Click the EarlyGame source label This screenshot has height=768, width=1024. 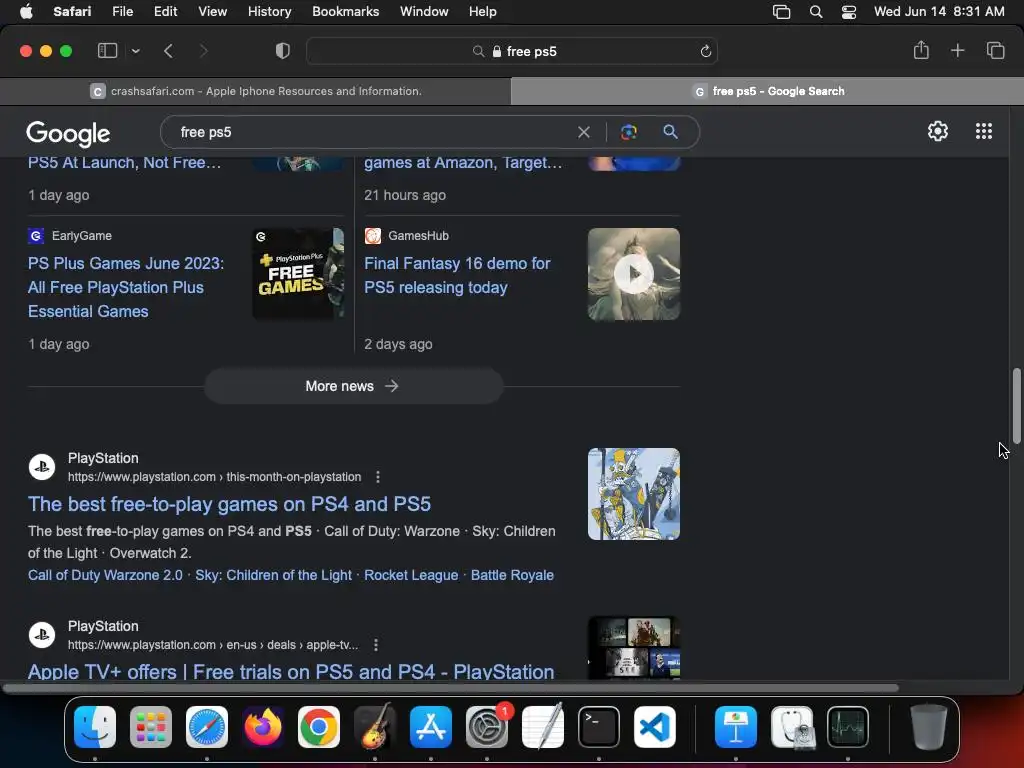[82, 236]
